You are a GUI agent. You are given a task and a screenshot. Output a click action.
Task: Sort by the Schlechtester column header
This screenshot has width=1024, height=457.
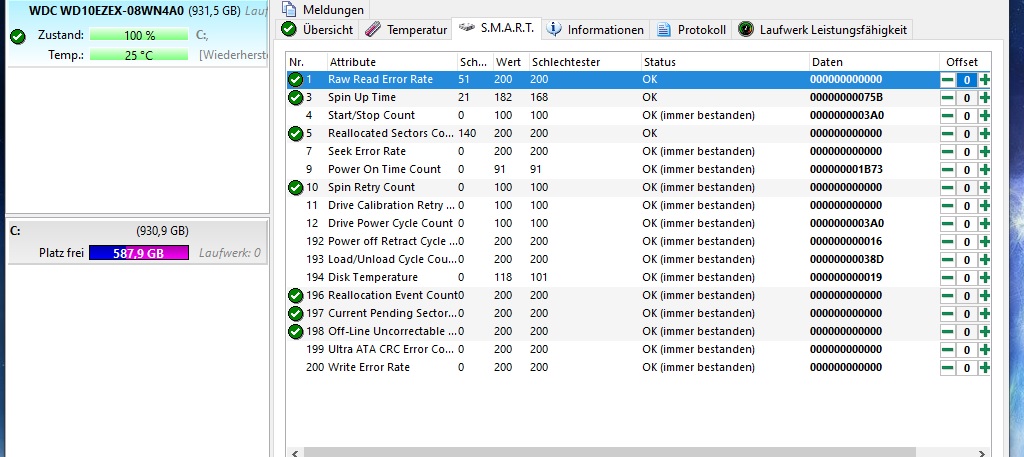pos(585,62)
